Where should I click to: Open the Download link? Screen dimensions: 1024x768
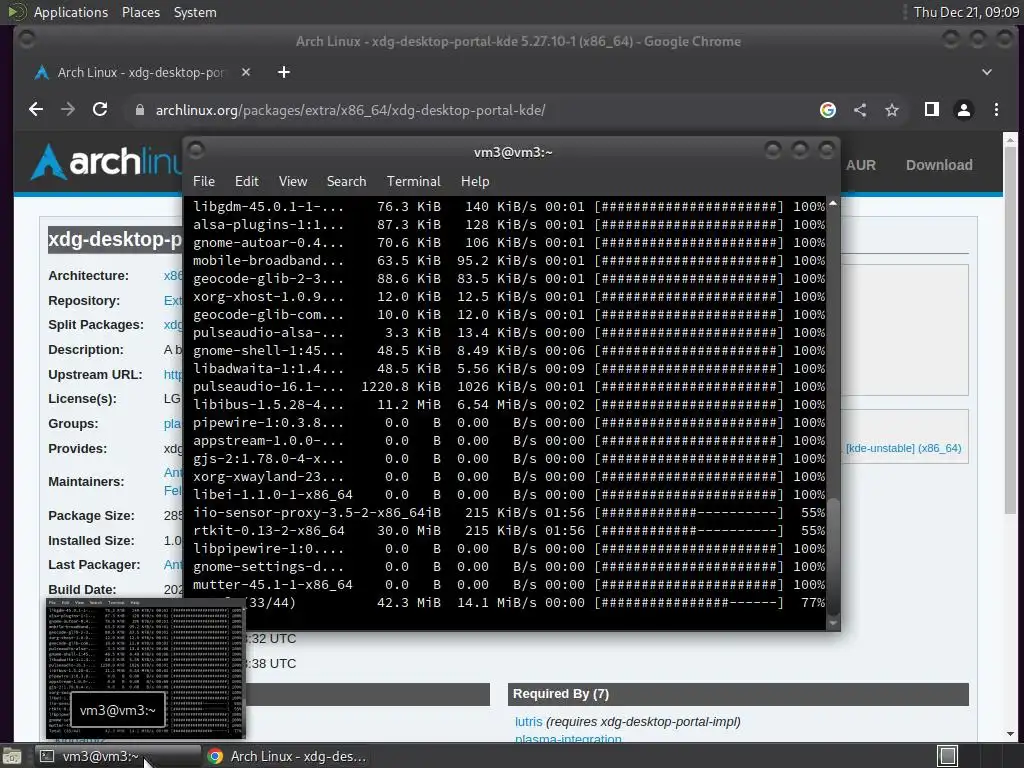point(939,165)
